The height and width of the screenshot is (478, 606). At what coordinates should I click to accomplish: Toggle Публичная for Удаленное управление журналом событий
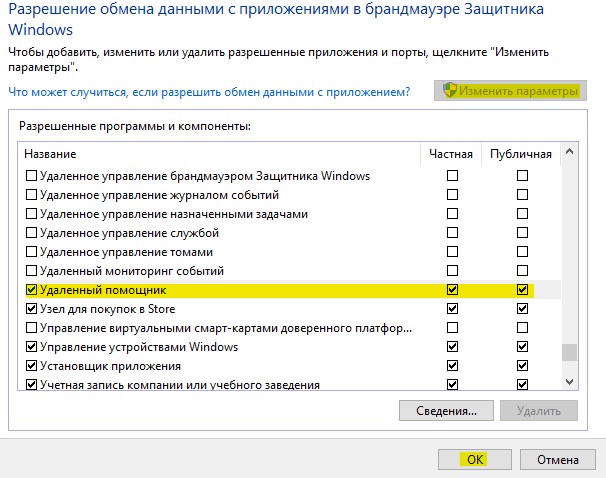(x=522, y=194)
